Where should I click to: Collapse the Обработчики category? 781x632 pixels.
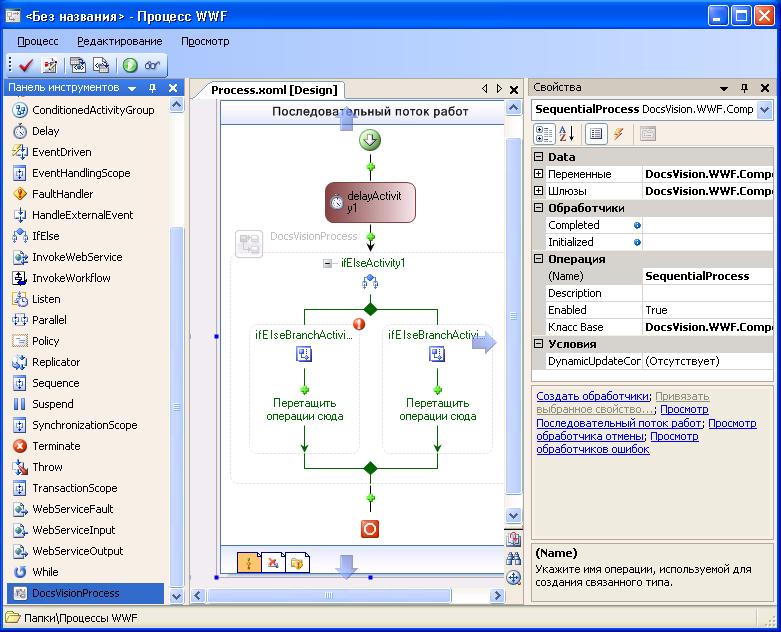(x=538, y=208)
